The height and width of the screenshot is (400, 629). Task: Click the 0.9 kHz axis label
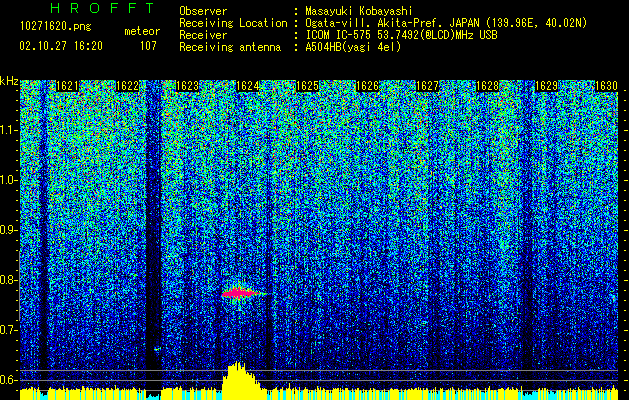(x=9, y=230)
